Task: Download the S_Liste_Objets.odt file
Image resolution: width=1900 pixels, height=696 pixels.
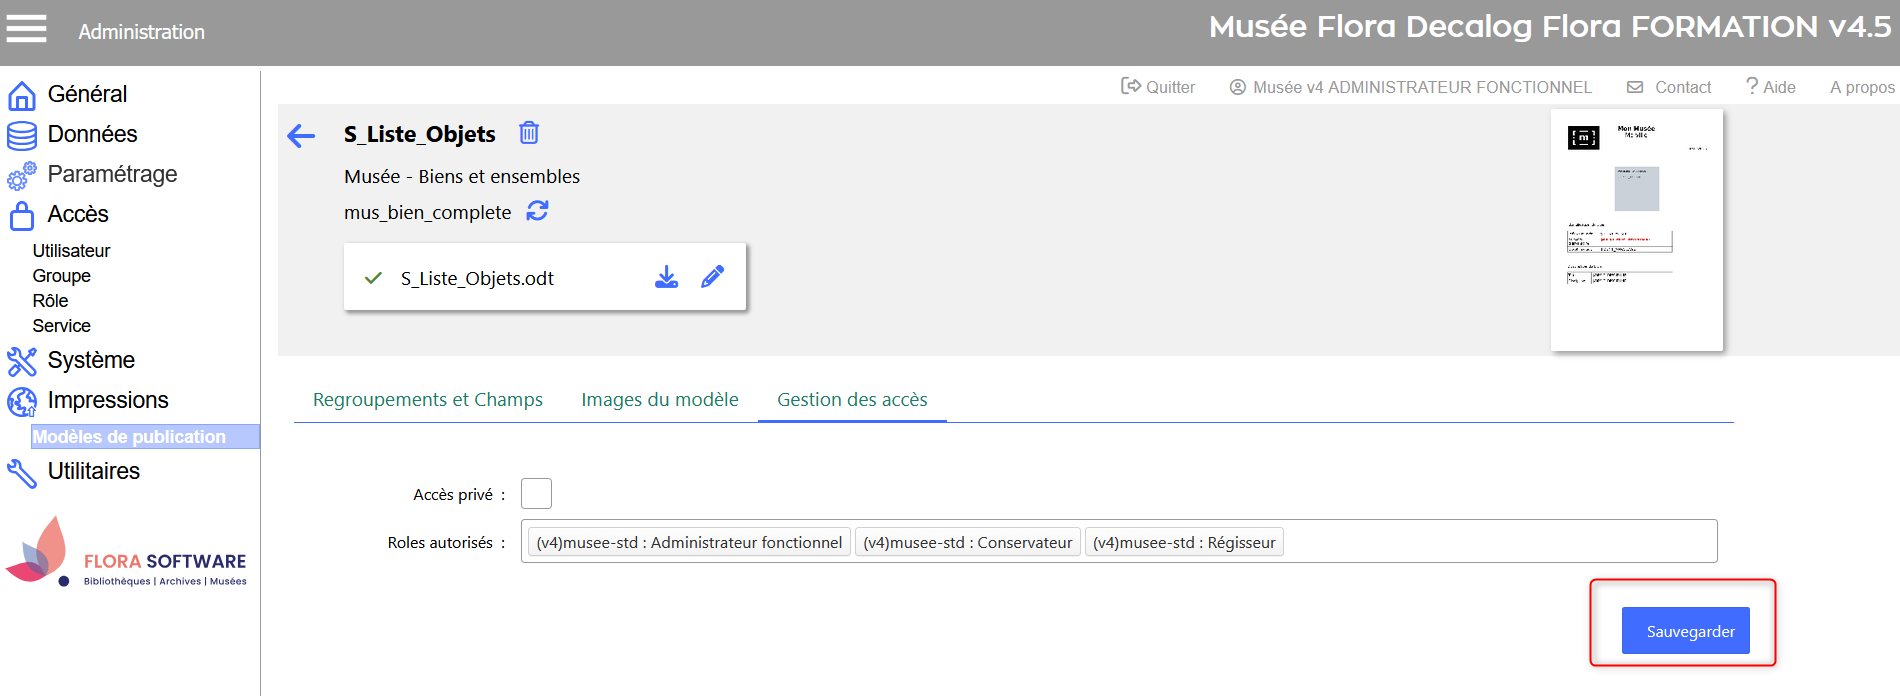Action: click(666, 277)
